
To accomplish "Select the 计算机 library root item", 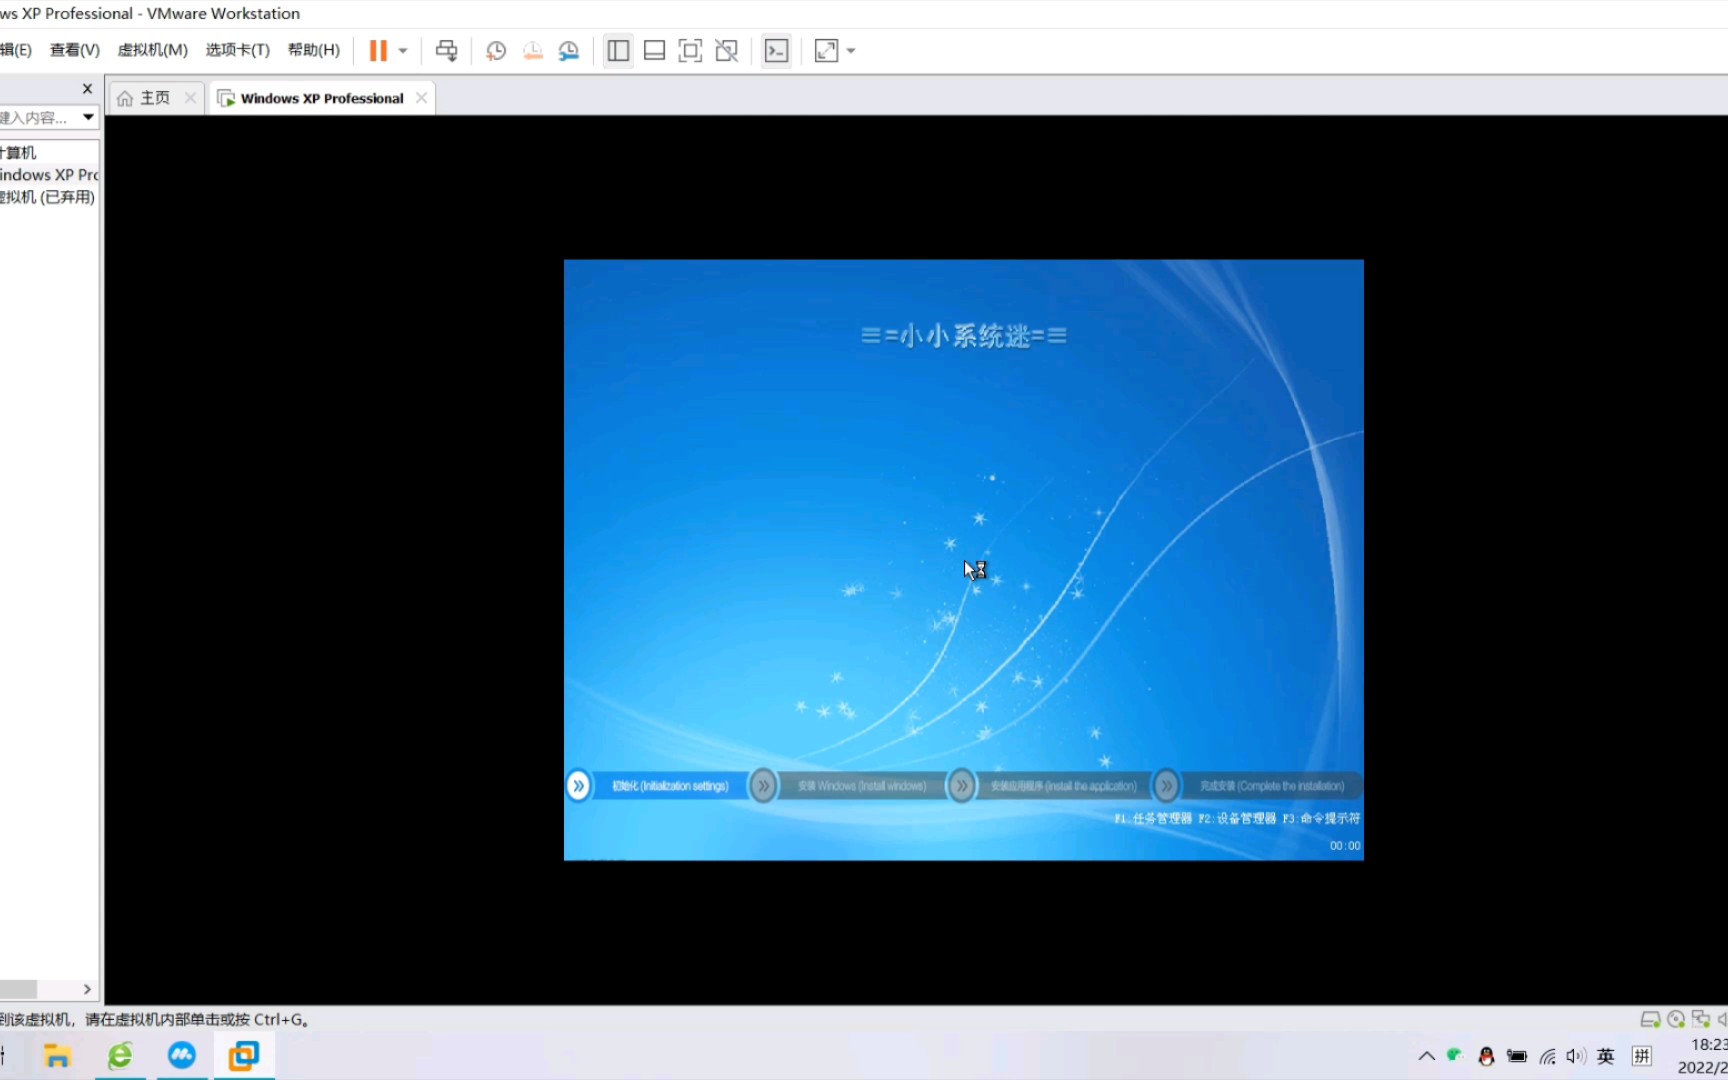I will pos(19,153).
